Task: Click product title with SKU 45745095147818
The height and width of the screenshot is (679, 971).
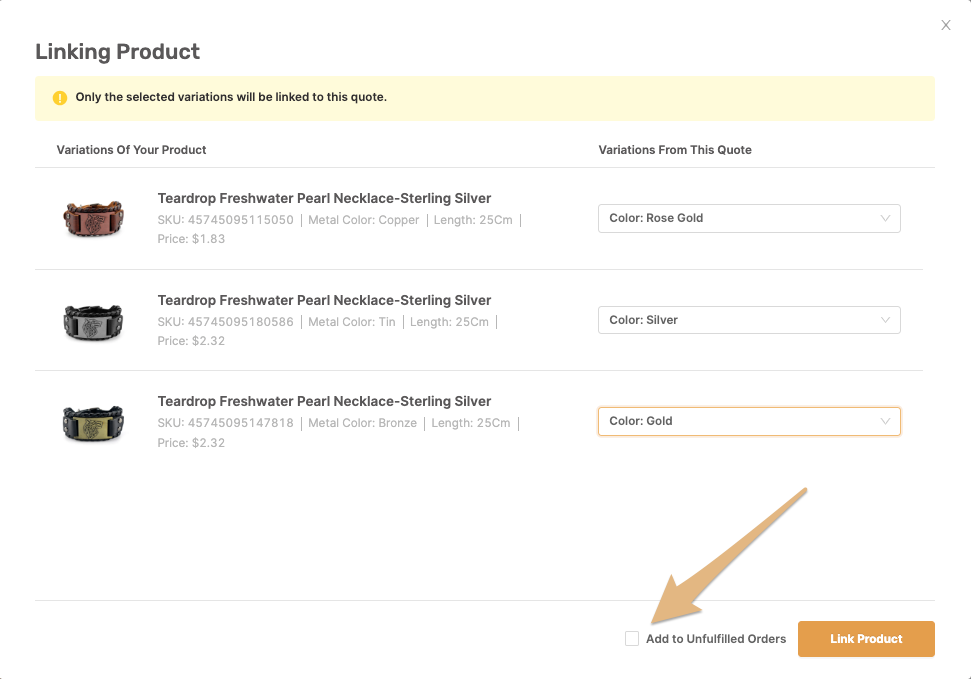Action: tap(324, 401)
